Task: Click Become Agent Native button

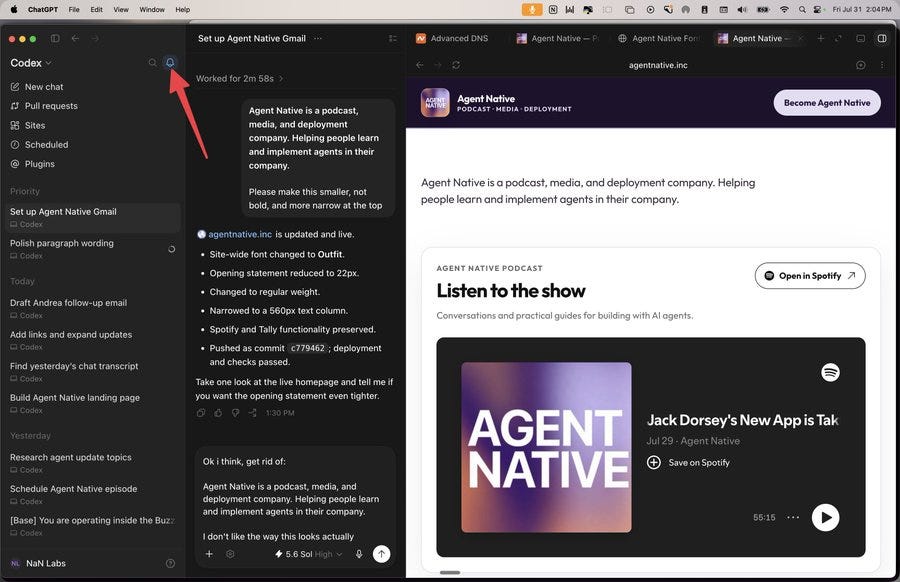Action: point(827,103)
